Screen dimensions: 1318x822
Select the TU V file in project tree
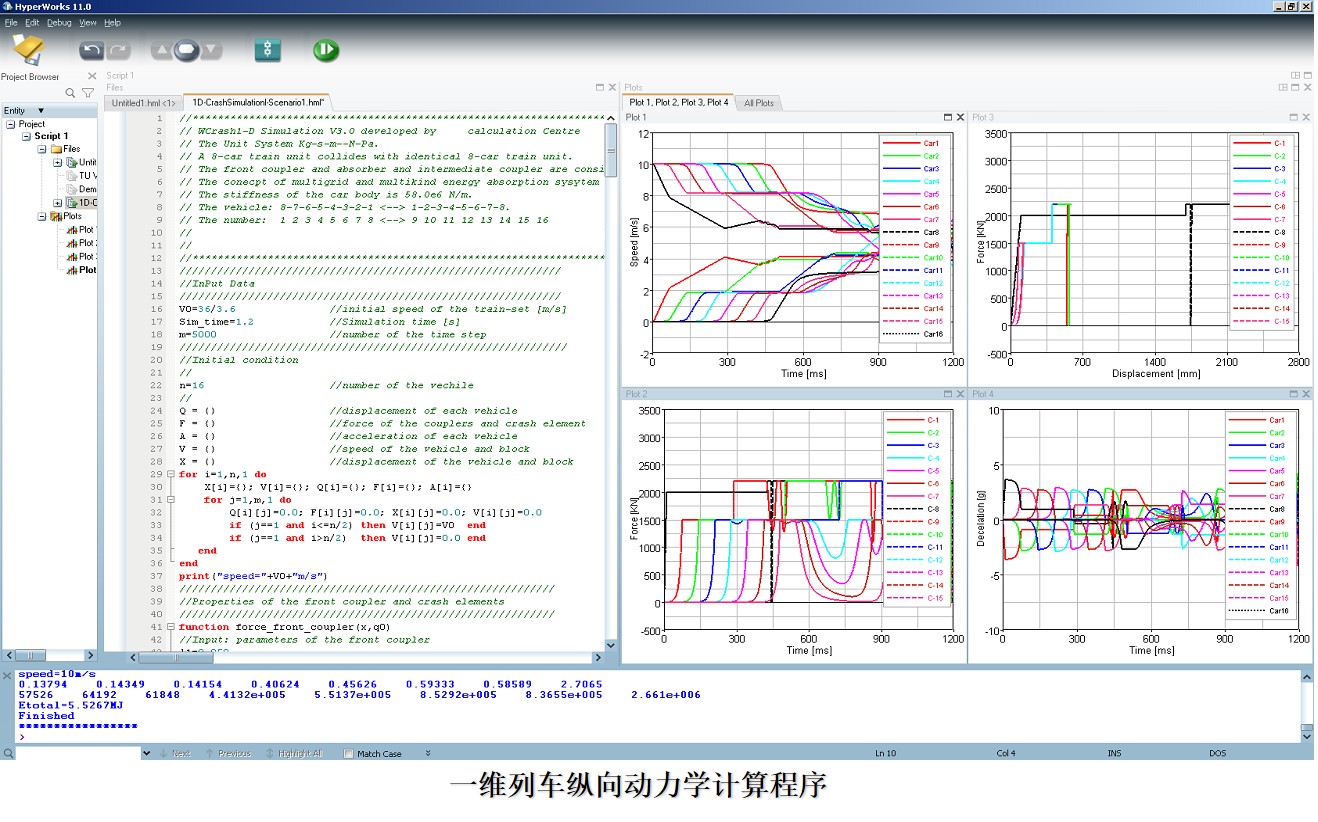[x=81, y=176]
